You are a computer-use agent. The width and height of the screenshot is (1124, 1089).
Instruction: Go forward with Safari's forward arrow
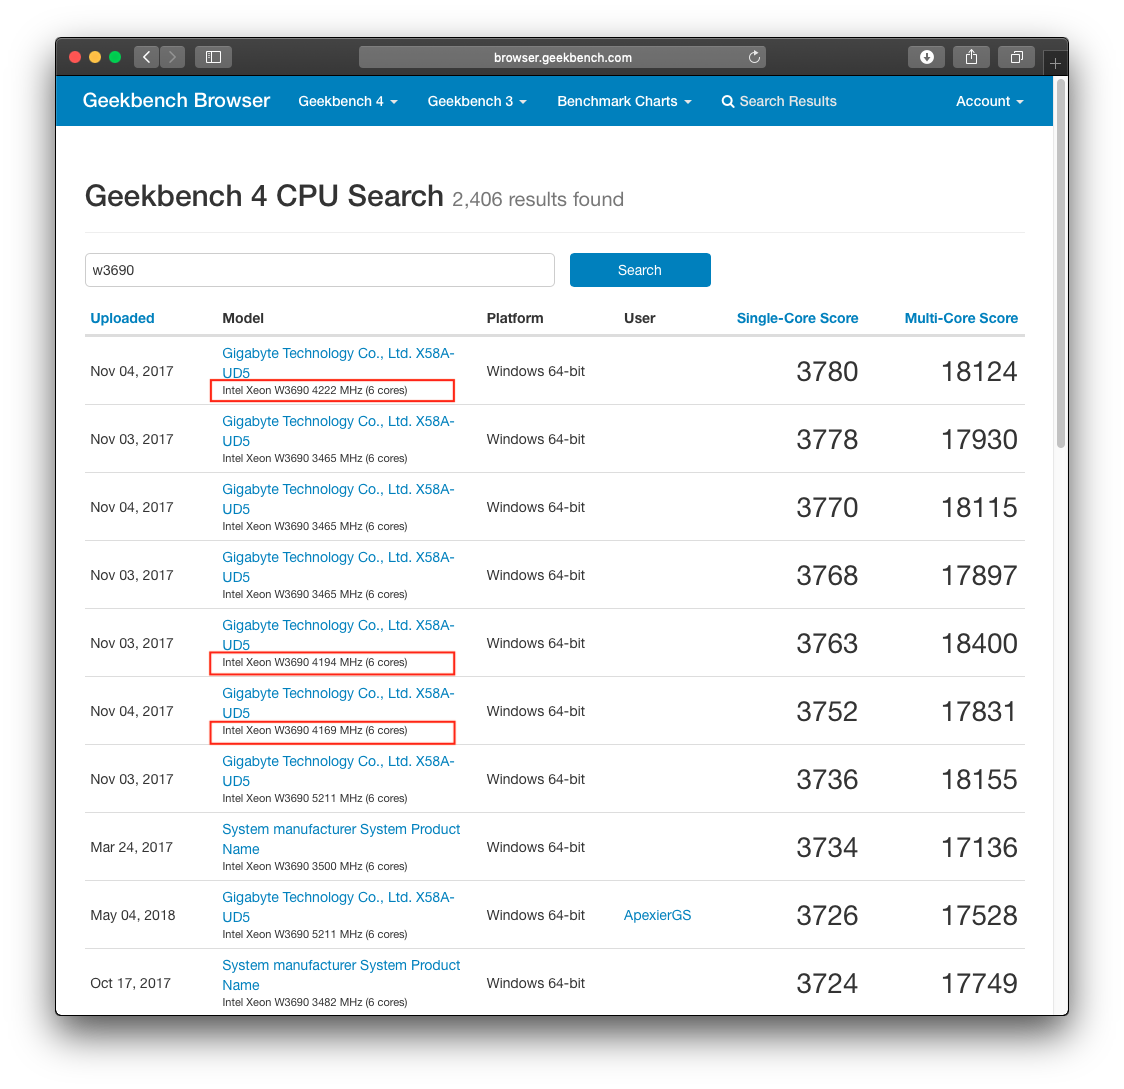(172, 57)
